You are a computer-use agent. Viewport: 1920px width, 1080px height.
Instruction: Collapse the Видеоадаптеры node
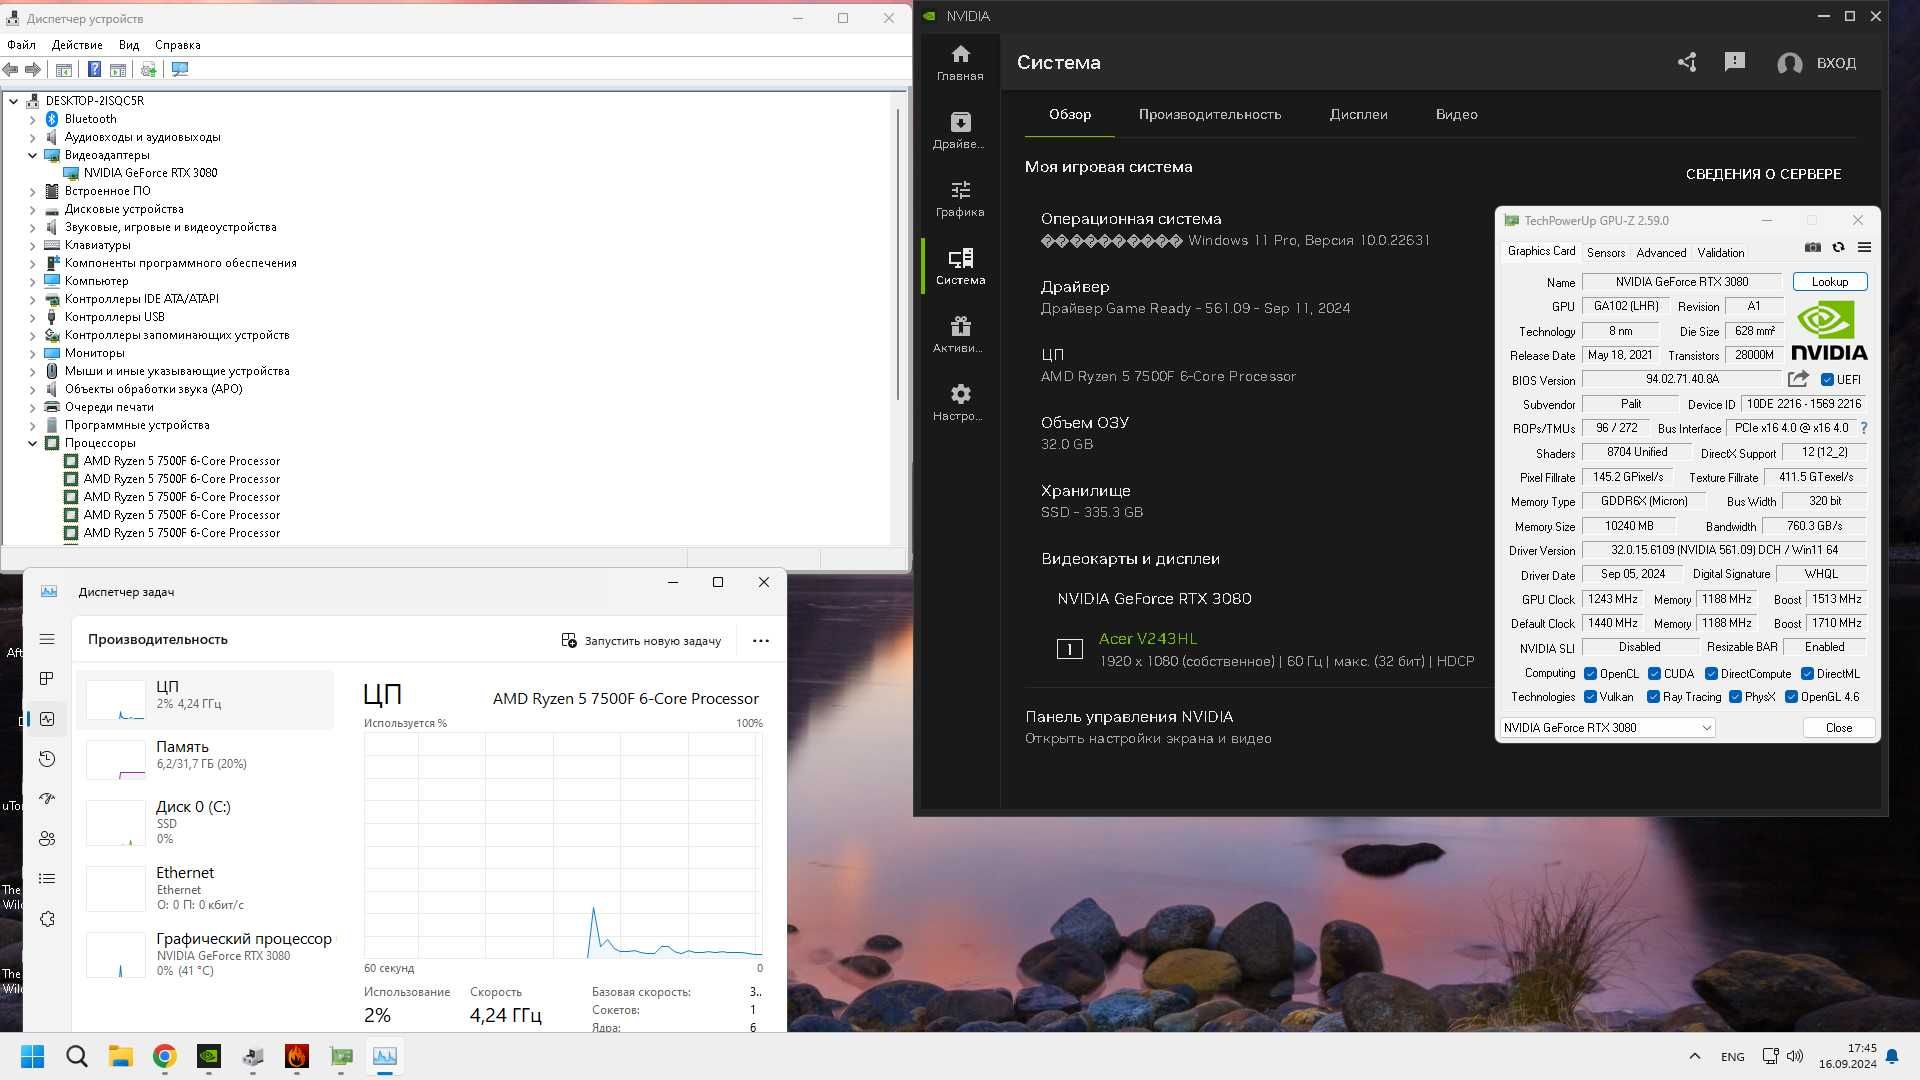click(32, 155)
